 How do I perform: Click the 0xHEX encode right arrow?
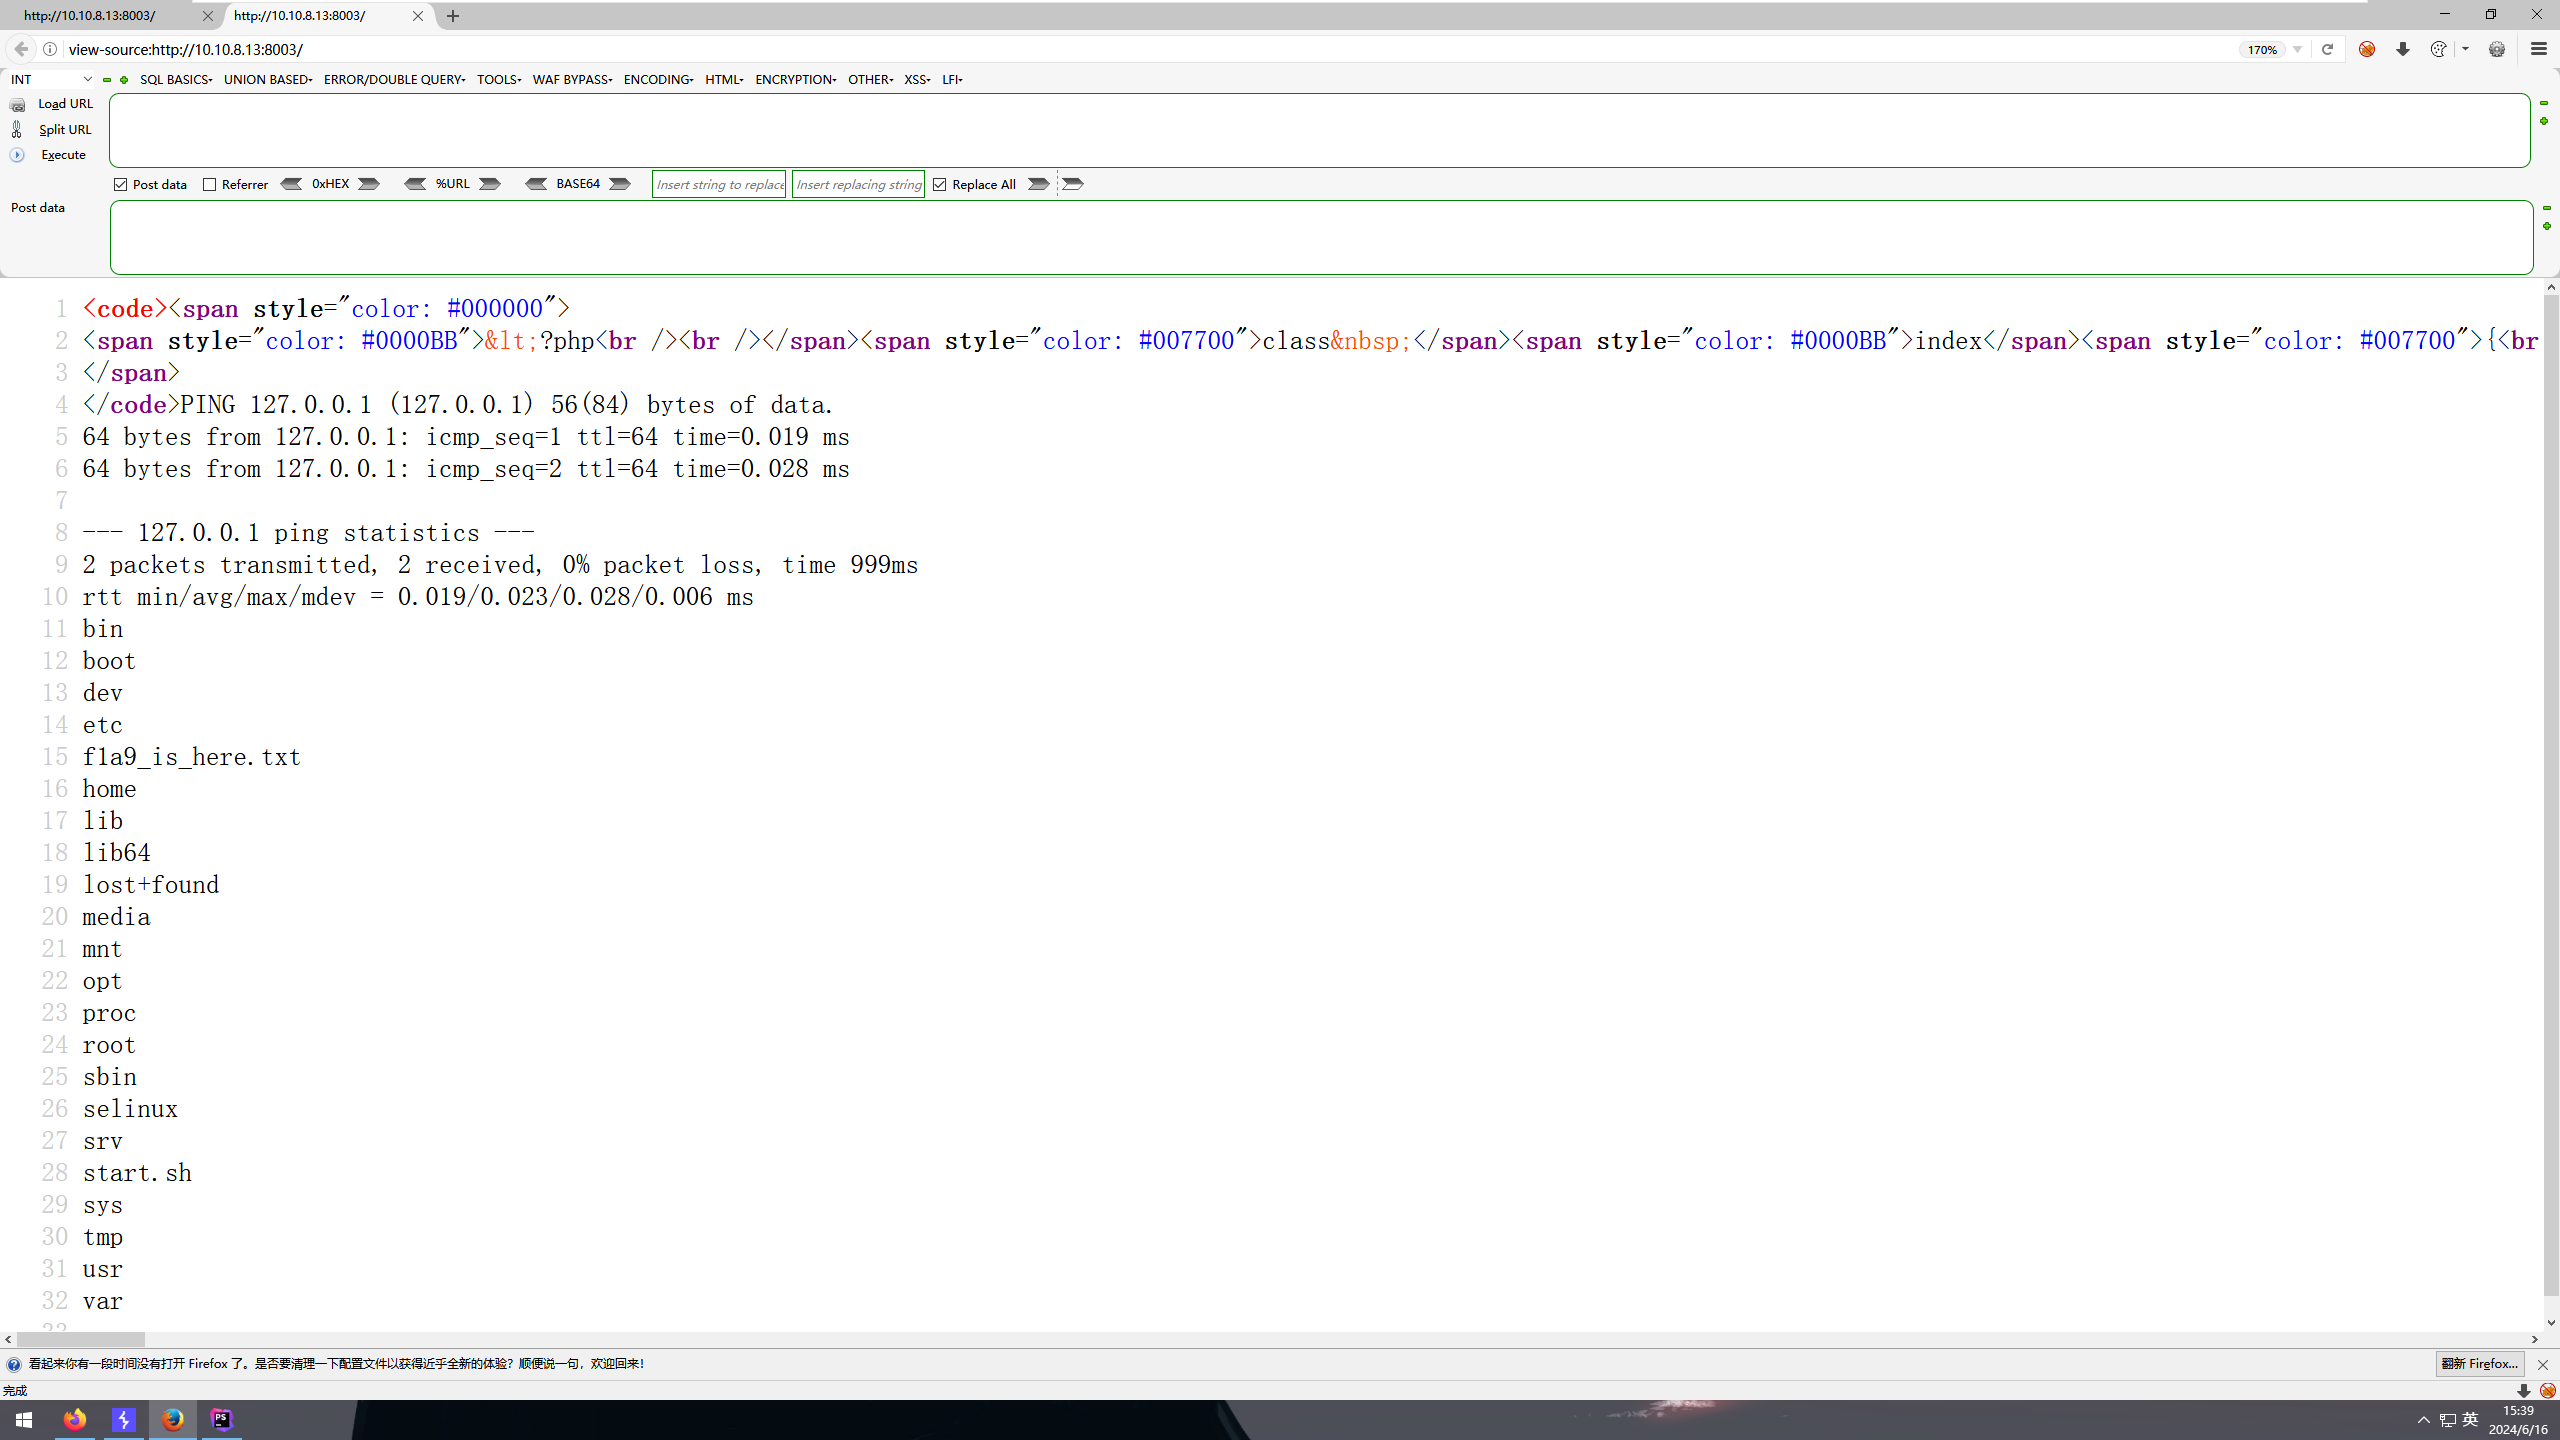point(369,184)
